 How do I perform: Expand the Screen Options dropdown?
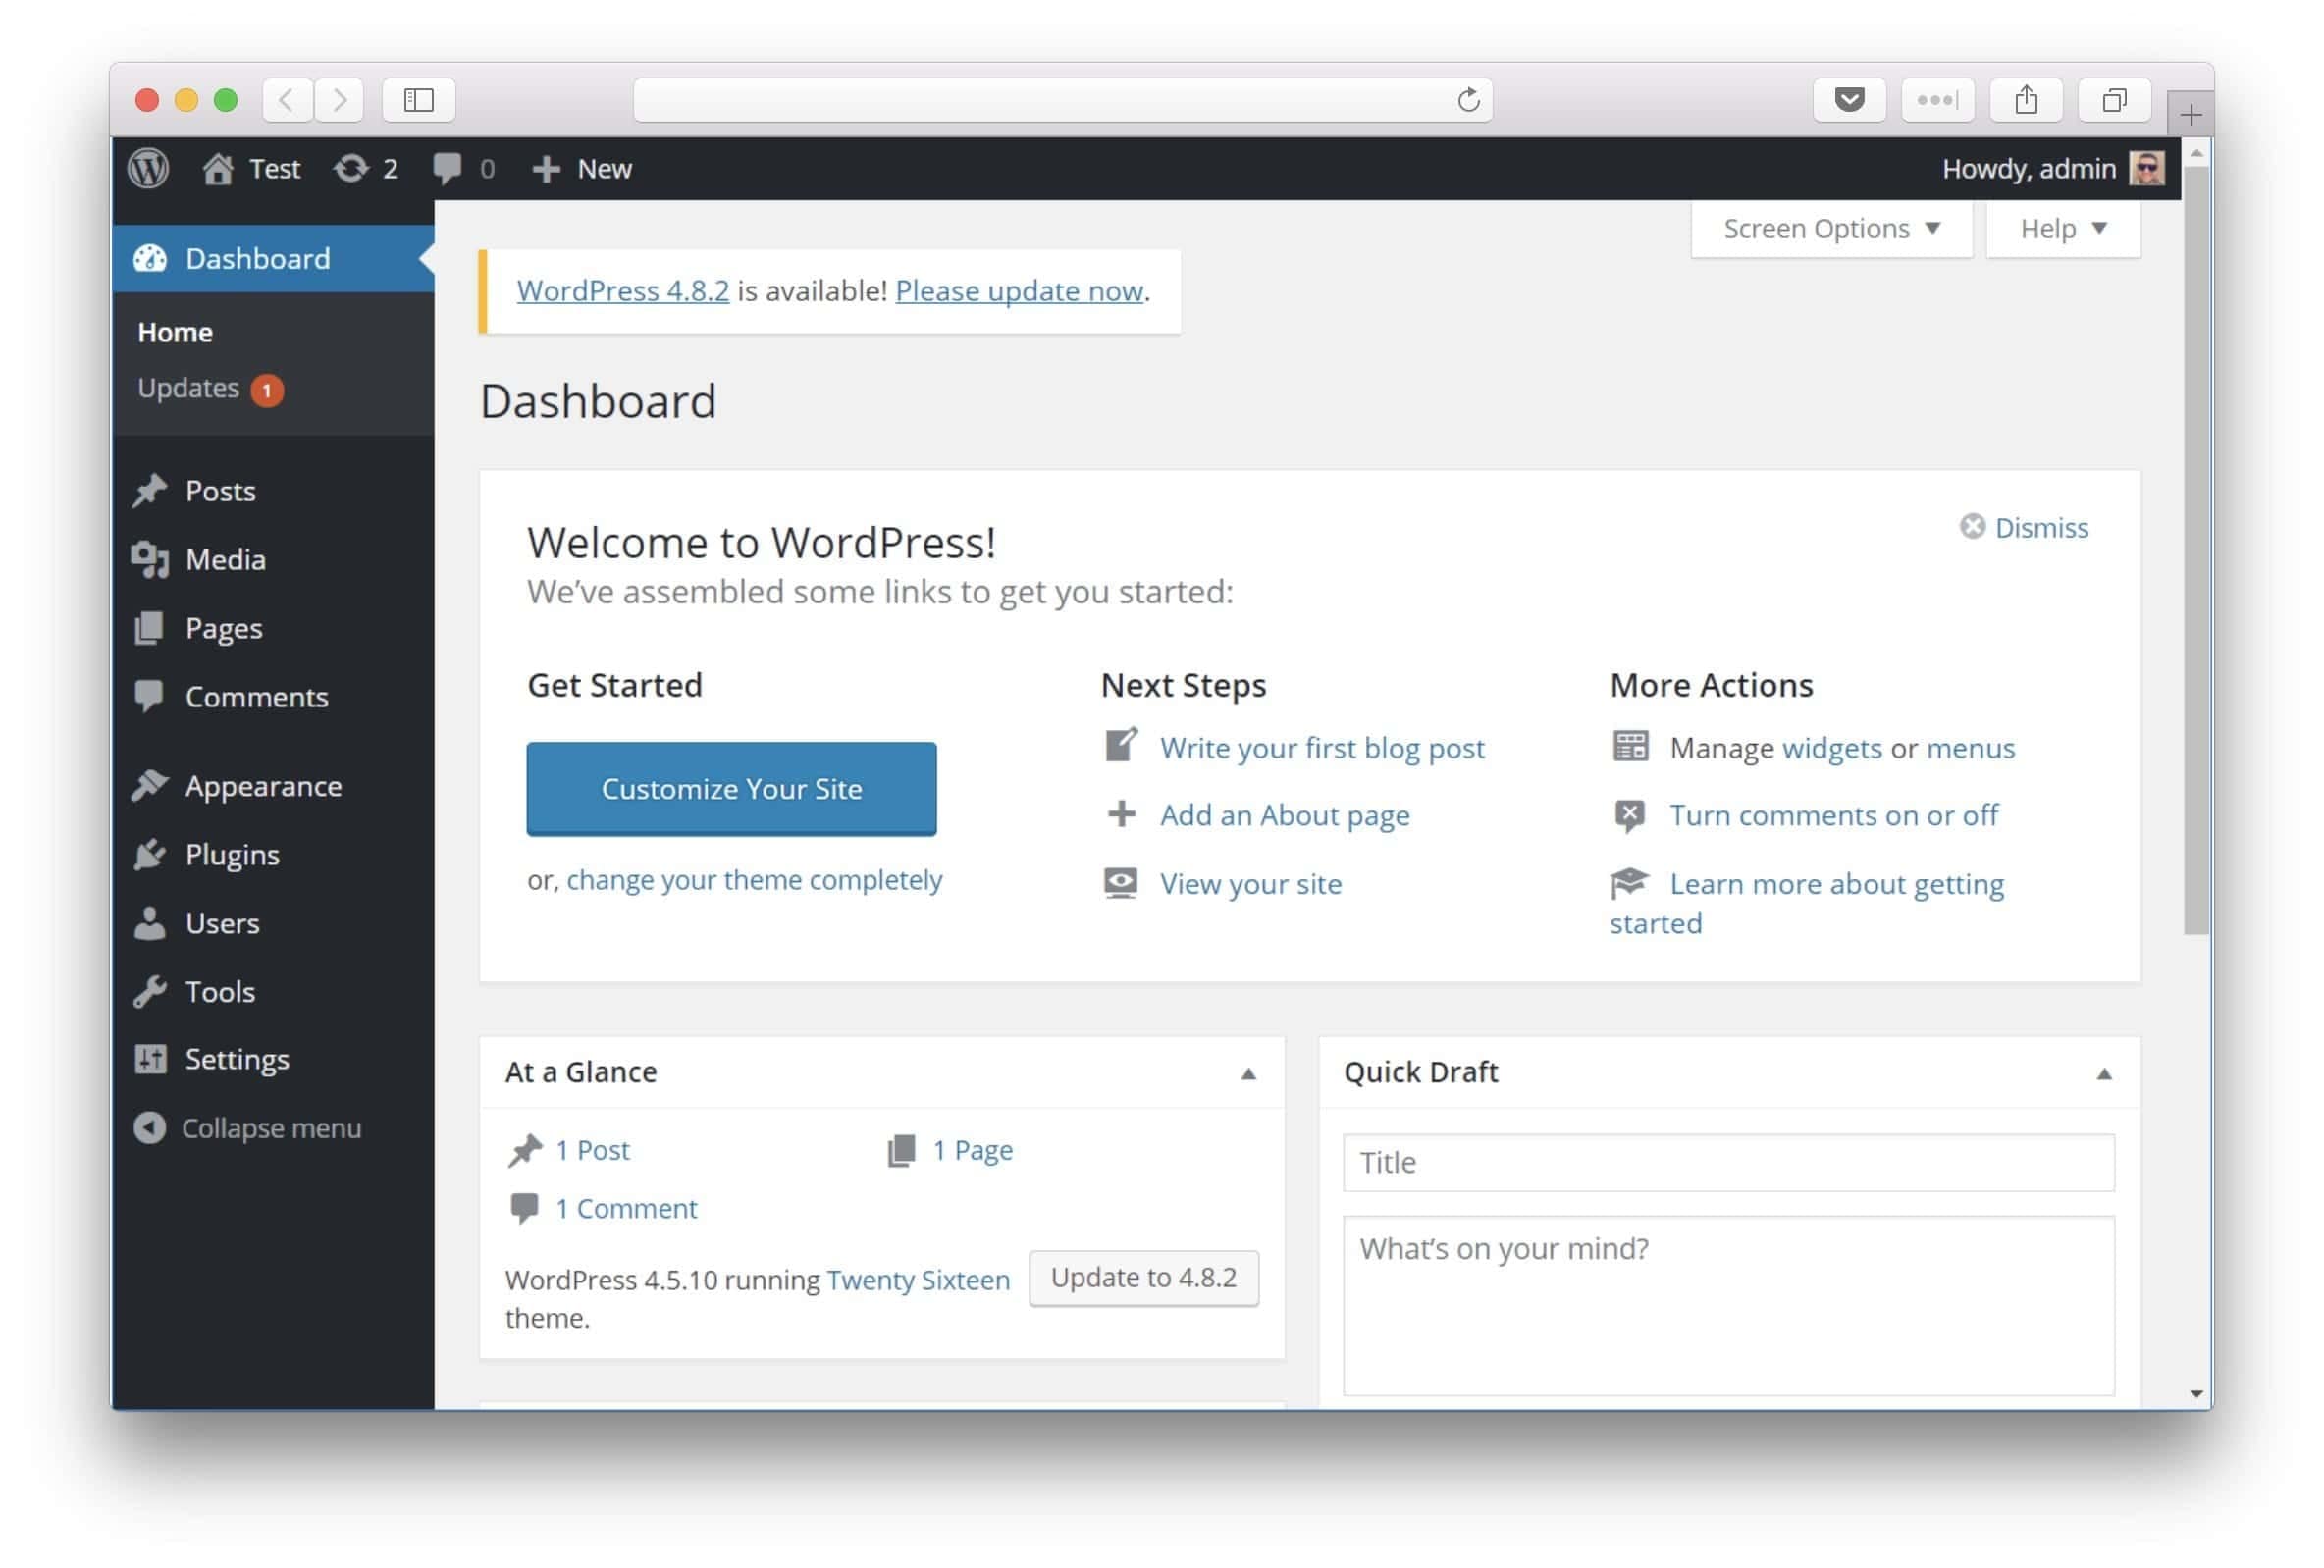click(x=1831, y=229)
